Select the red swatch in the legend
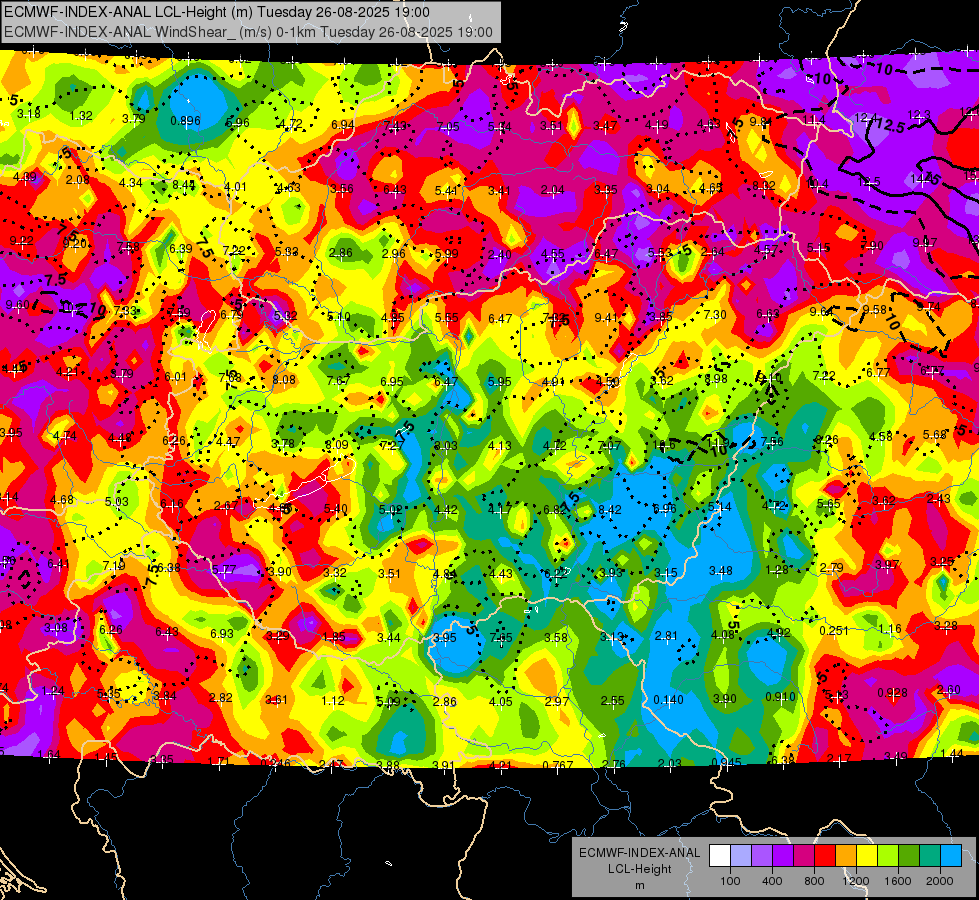 point(825,856)
